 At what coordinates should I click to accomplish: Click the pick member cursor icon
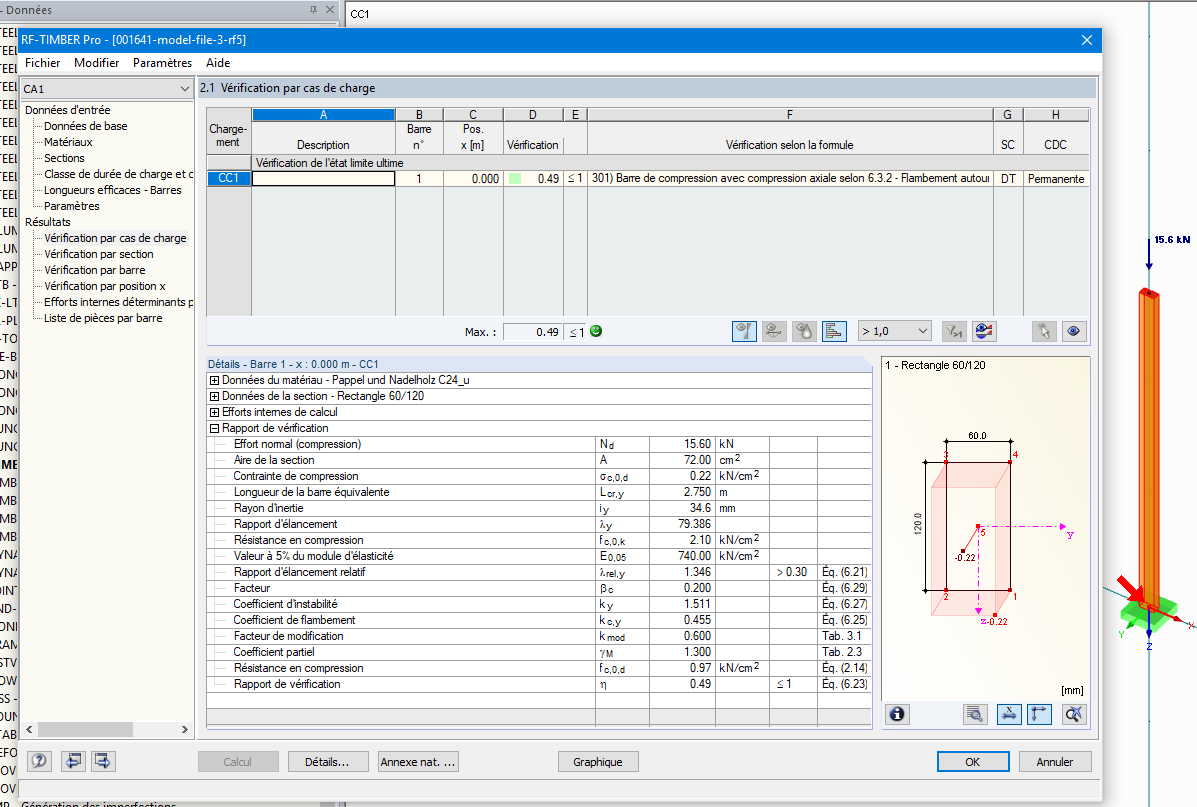(1044, 331)
